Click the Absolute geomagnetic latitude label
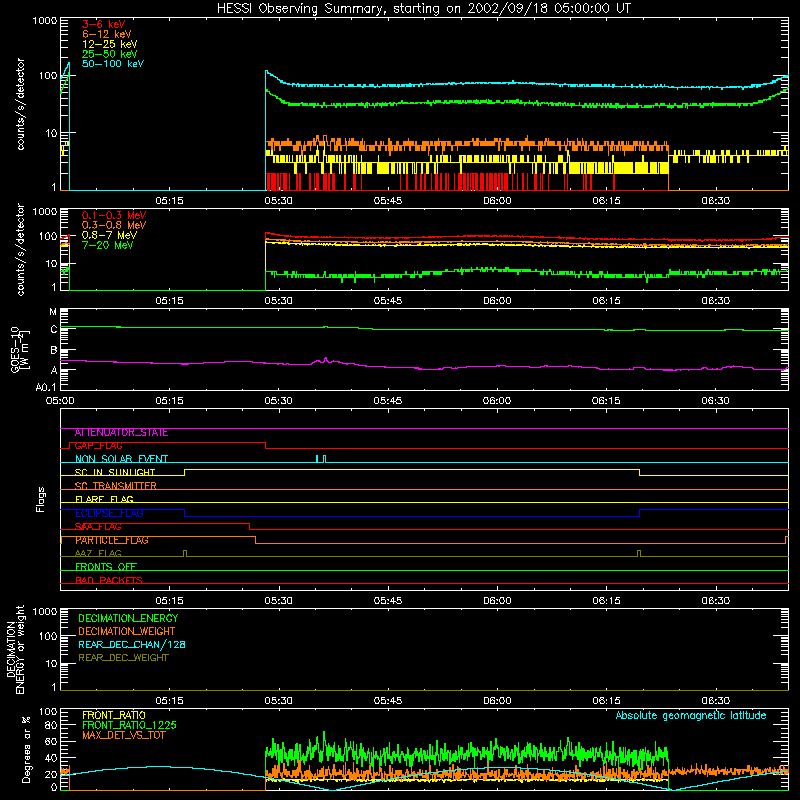 click(x=691, y=716)
